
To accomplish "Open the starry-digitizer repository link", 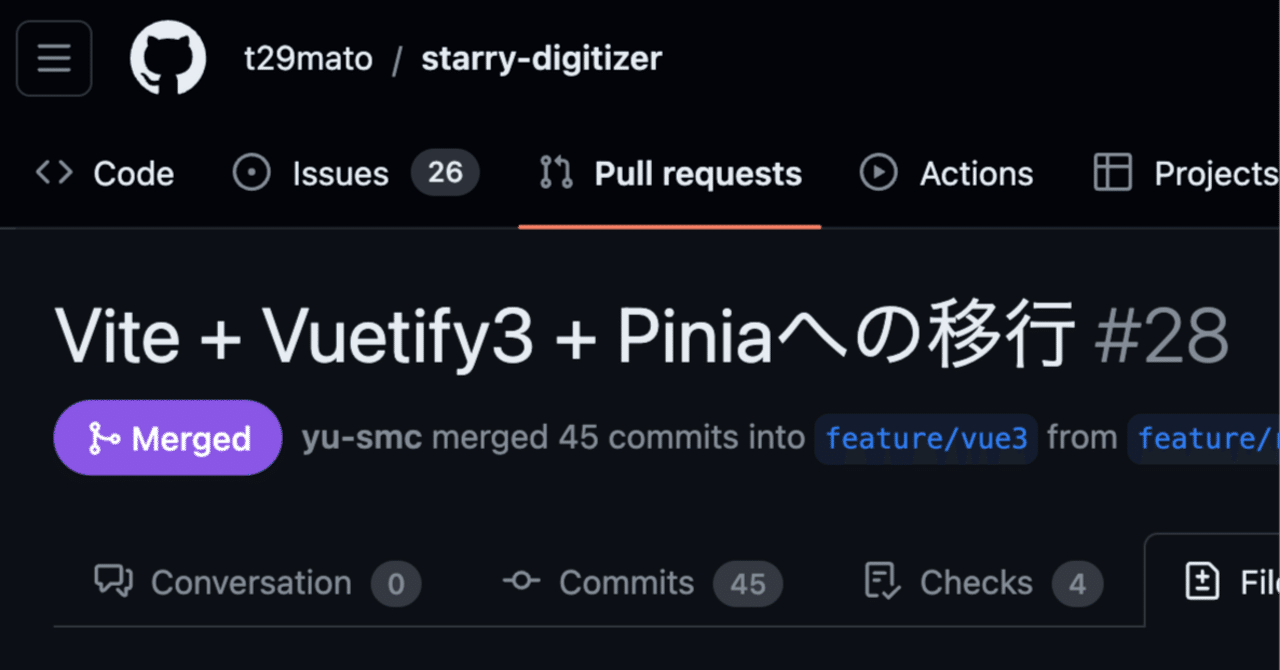I will 541,58.
